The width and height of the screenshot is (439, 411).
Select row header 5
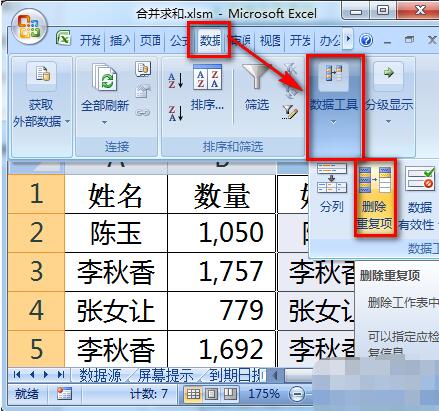point(36,349)
